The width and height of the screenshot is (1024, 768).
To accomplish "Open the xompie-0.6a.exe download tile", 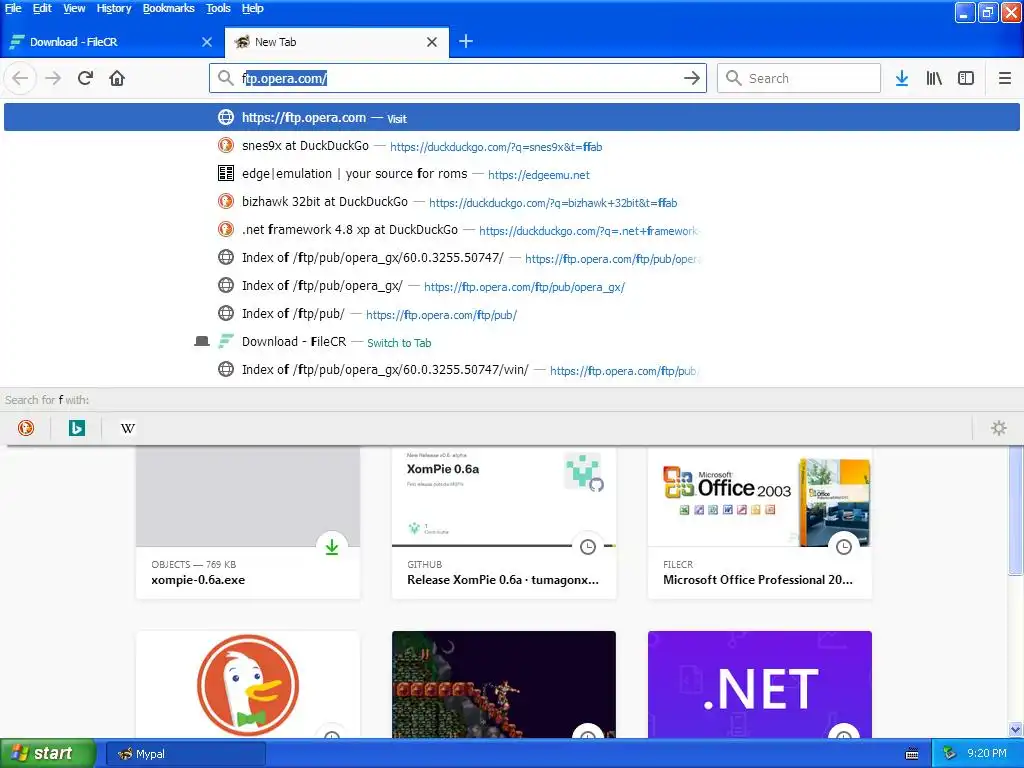I will (248, 522).
